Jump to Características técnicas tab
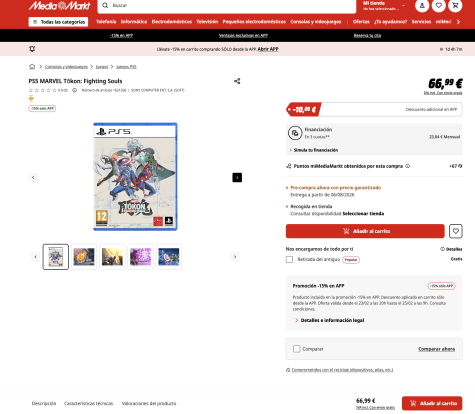475x414 pixels. 89,403
